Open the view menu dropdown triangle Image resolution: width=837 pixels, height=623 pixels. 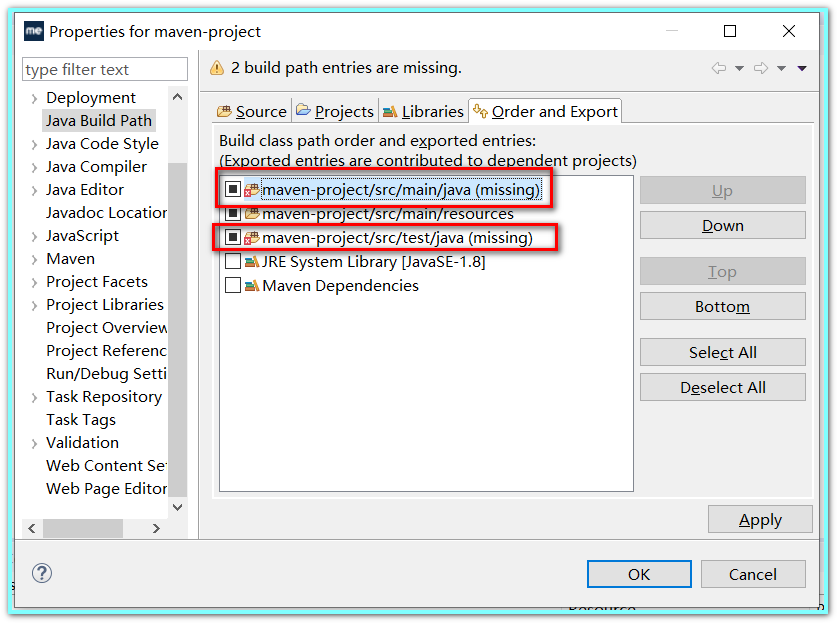pyautogui.click(x=802, y=68)
